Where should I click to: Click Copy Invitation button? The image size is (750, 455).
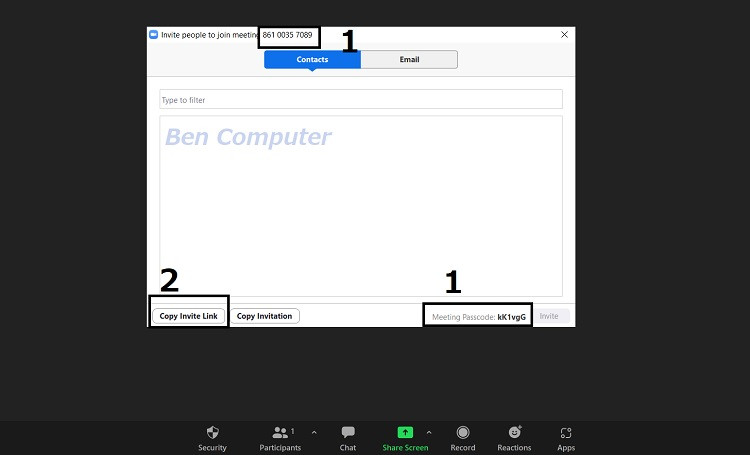tap(265, 316)
